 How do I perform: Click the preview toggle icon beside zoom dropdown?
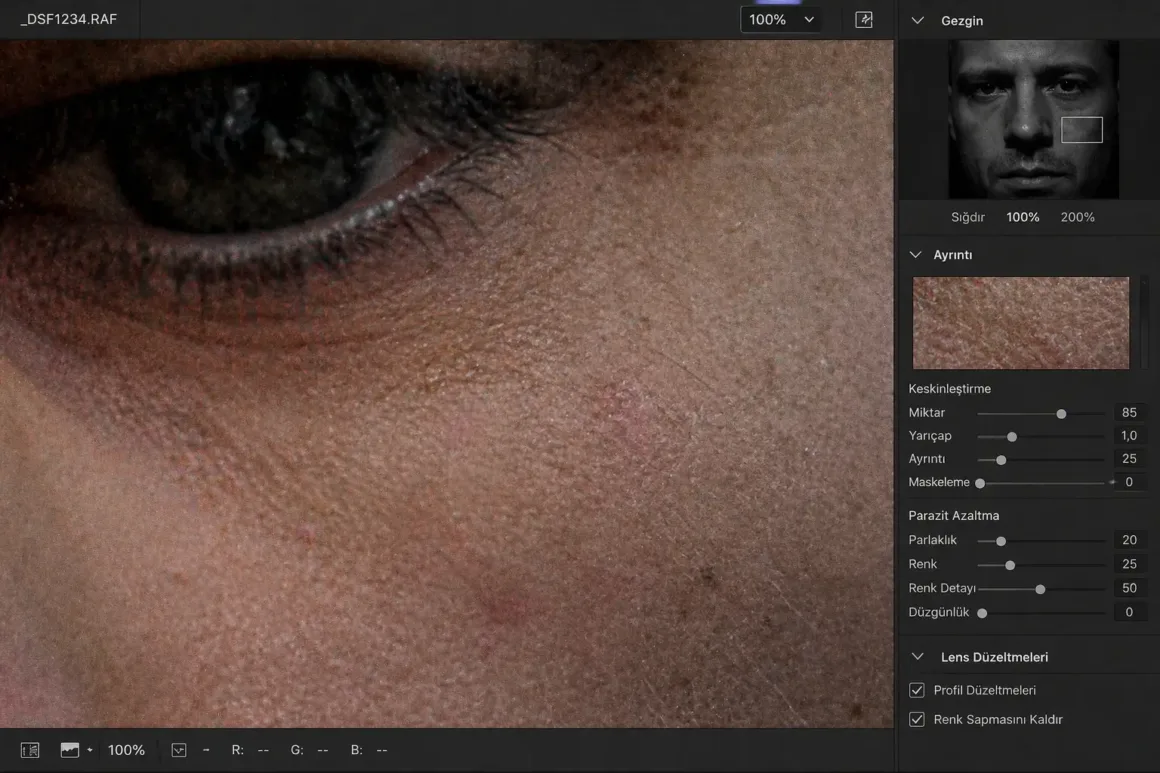pos(864,20)
